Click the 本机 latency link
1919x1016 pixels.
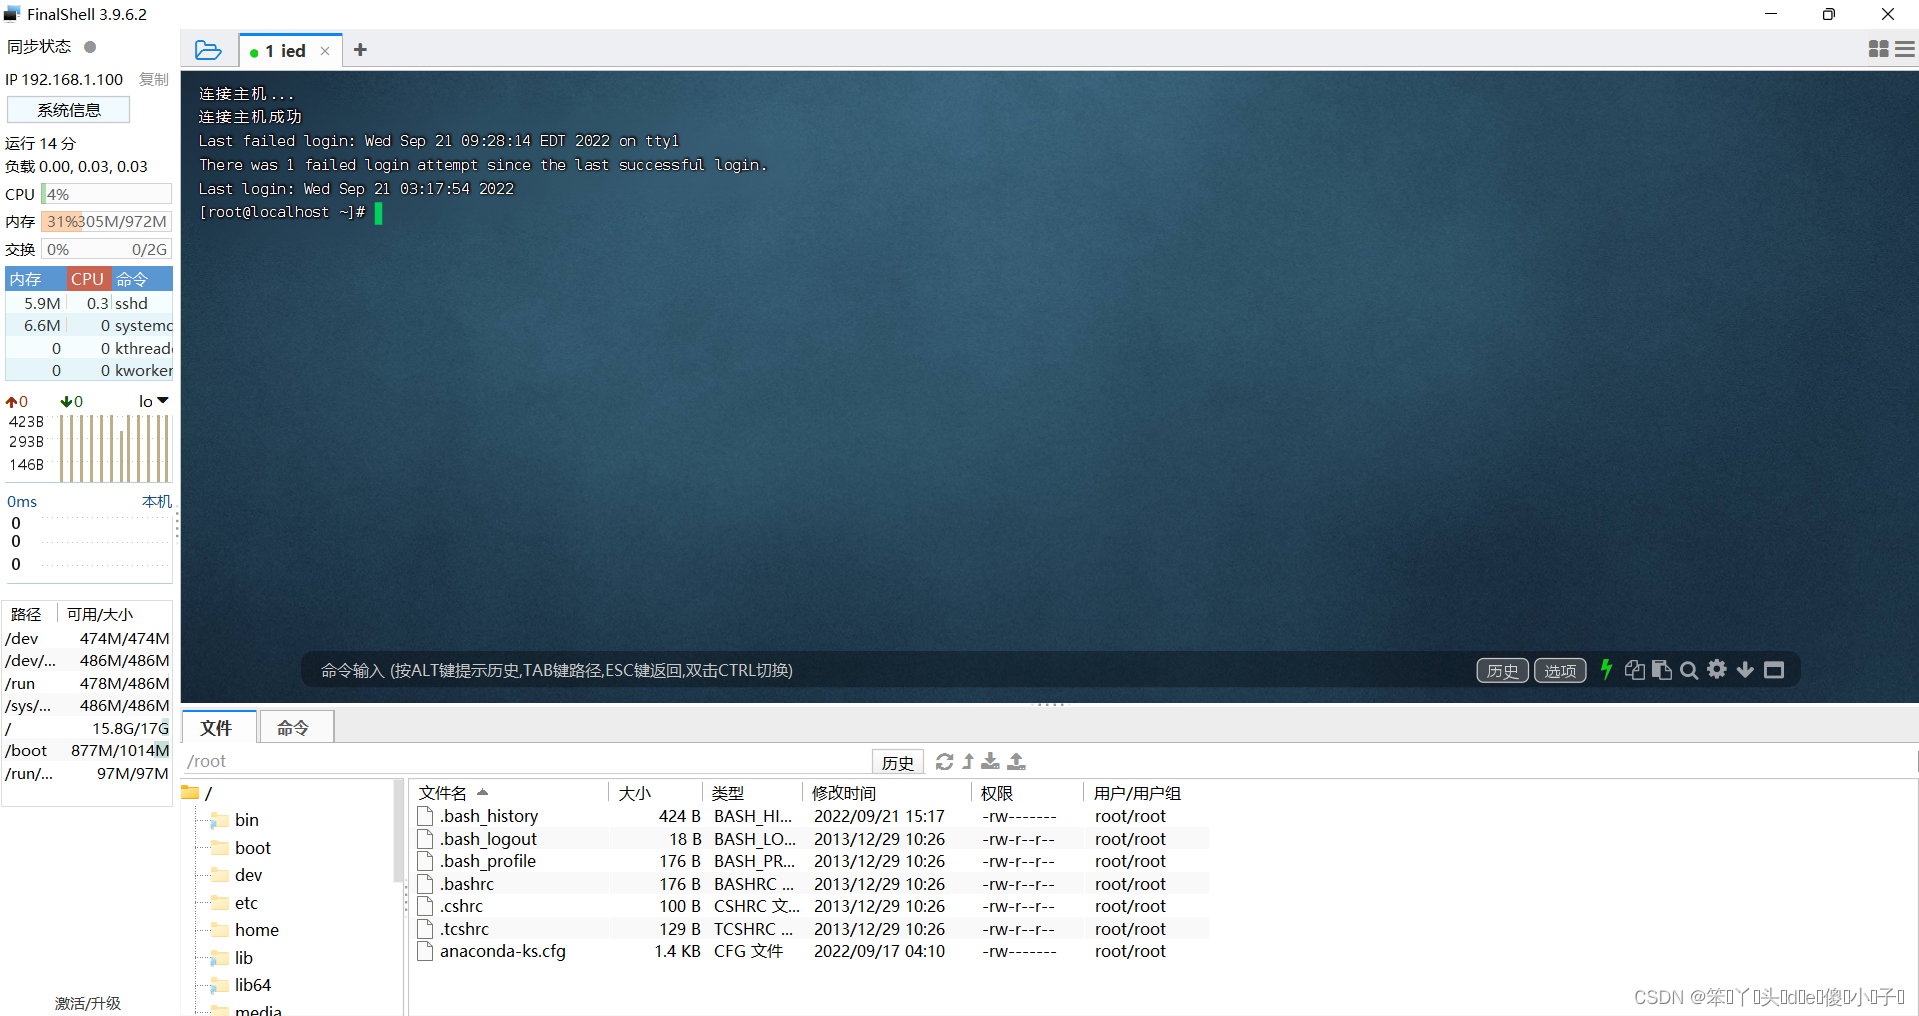click(157, 501)
